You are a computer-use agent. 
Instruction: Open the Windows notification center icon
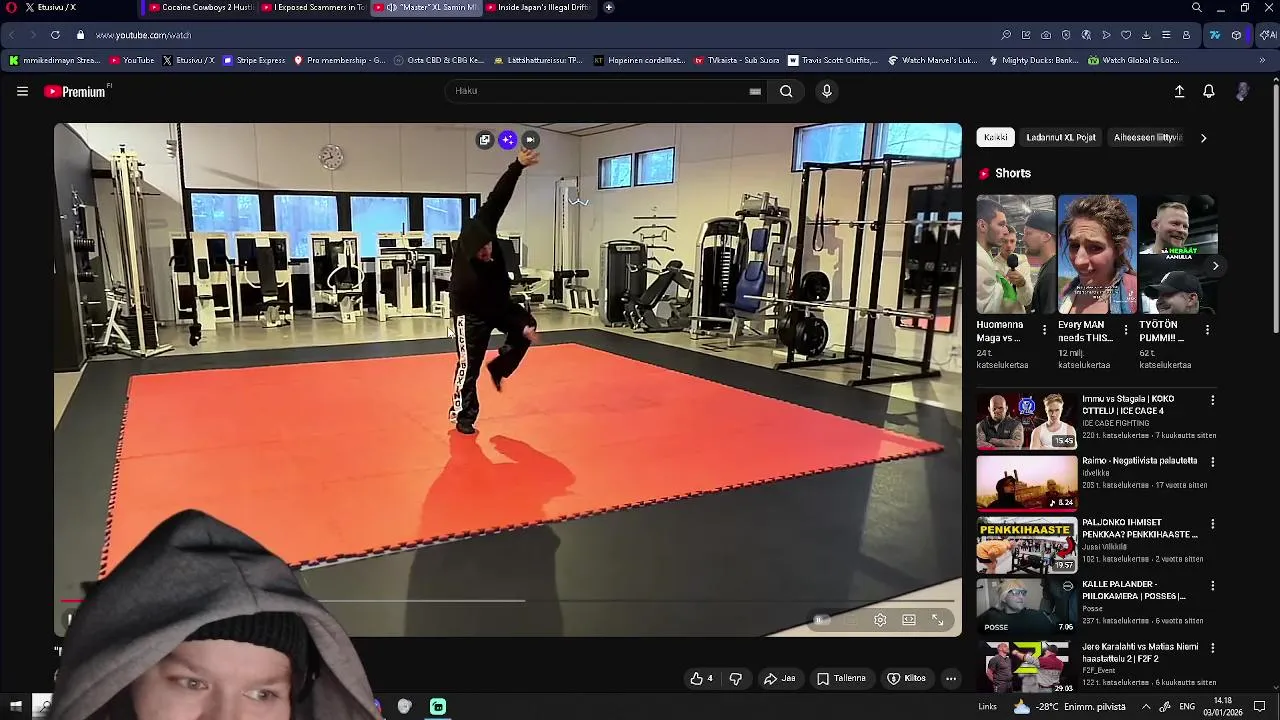[1260, 706]
